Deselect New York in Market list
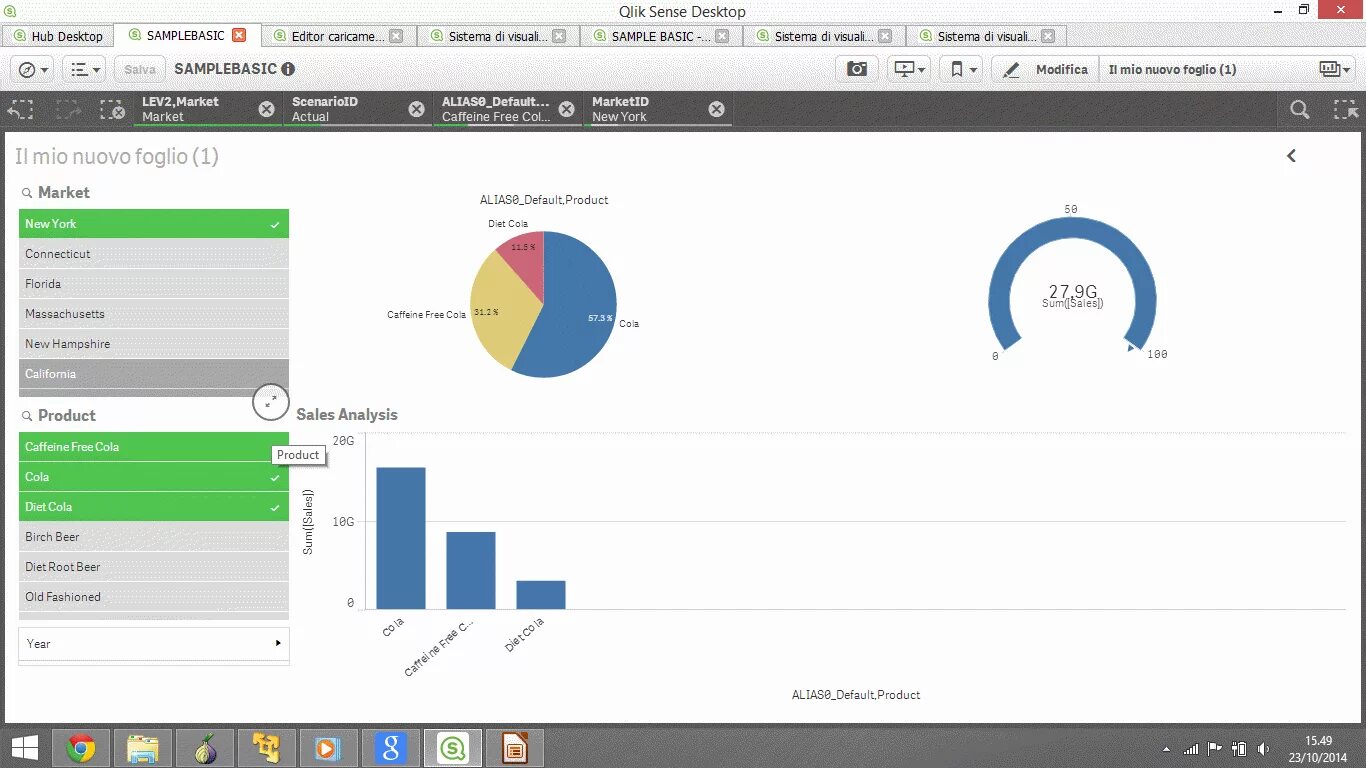 tap(154, 224)
